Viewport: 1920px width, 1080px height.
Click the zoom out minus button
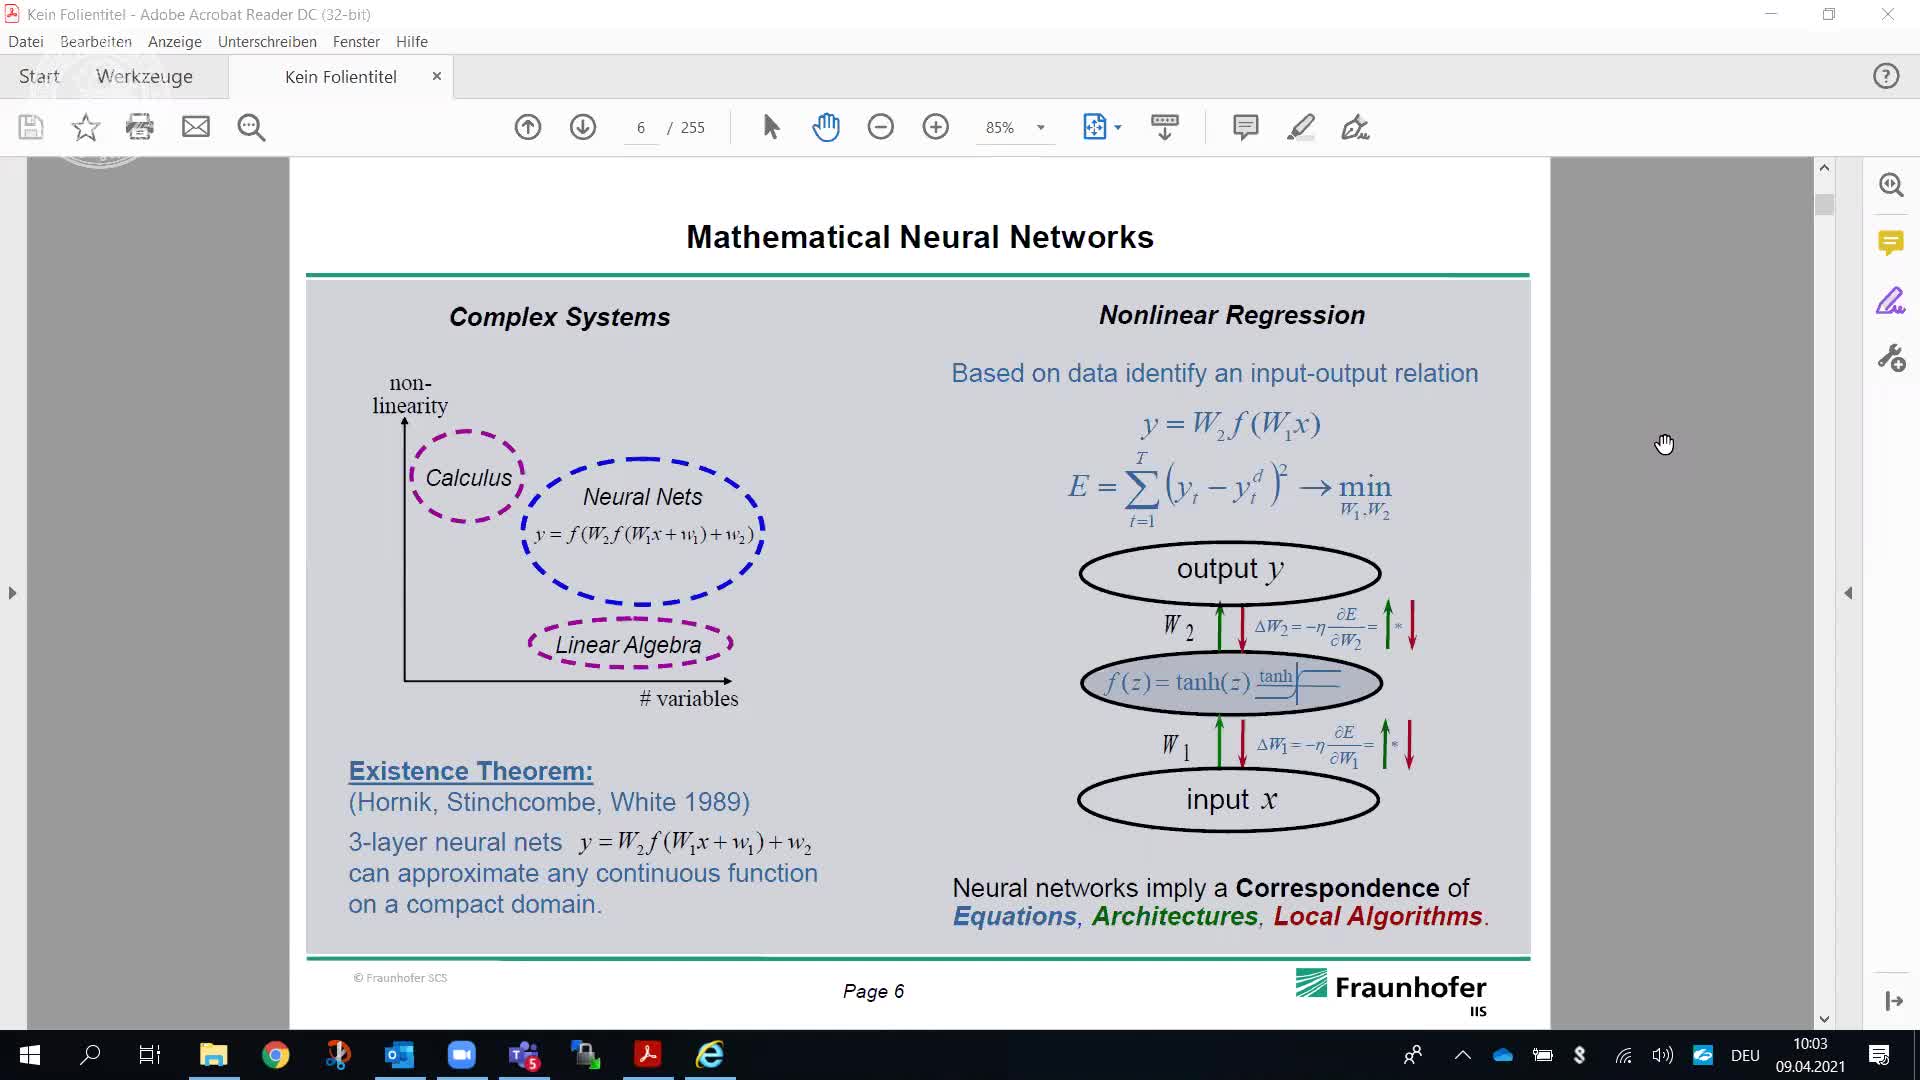(881, 127)
